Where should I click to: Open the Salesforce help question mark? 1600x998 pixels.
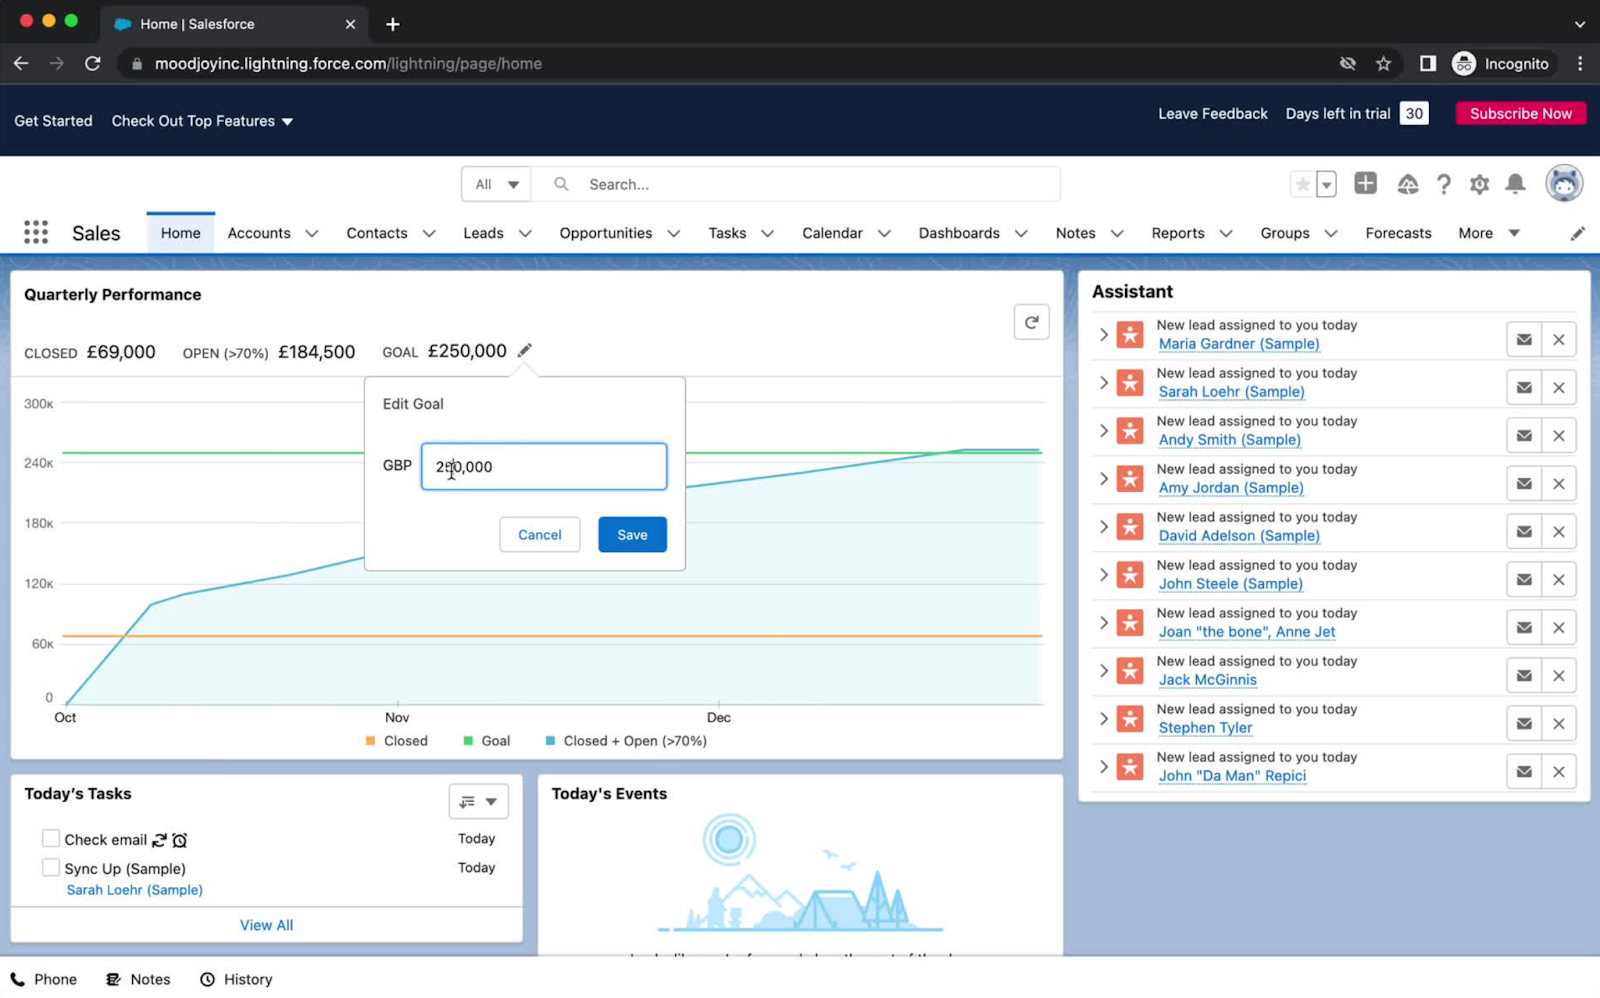pyautogui.click(x=1443, y=184)
